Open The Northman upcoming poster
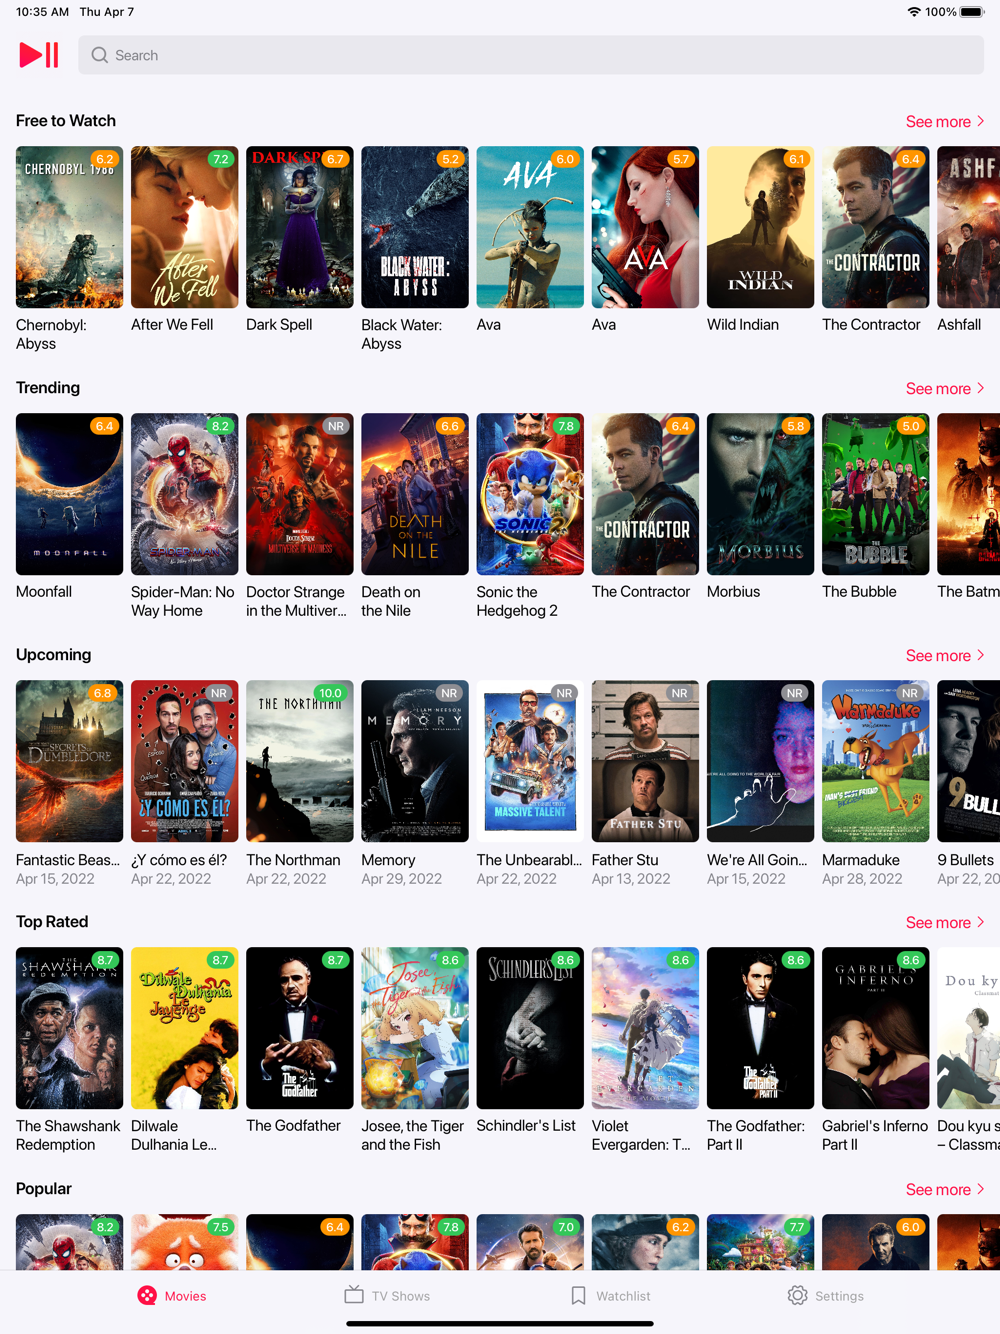The image size is (1000, 1334). click(299, 761)
